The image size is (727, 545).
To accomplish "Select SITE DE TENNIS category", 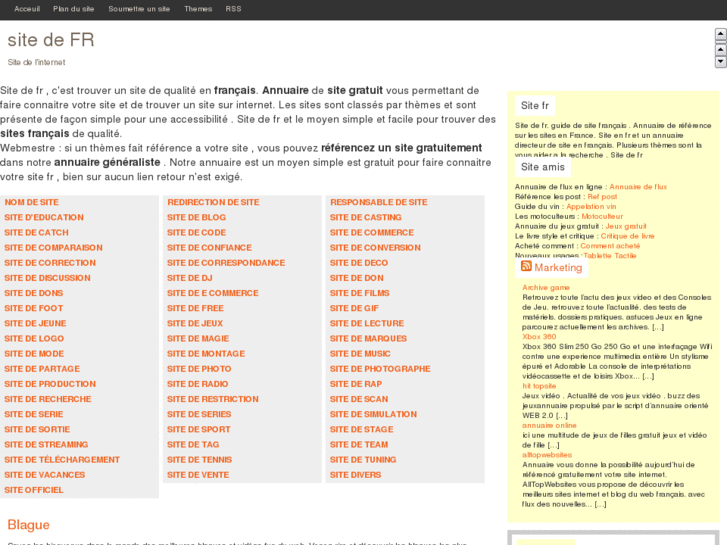I will point(199,460).
